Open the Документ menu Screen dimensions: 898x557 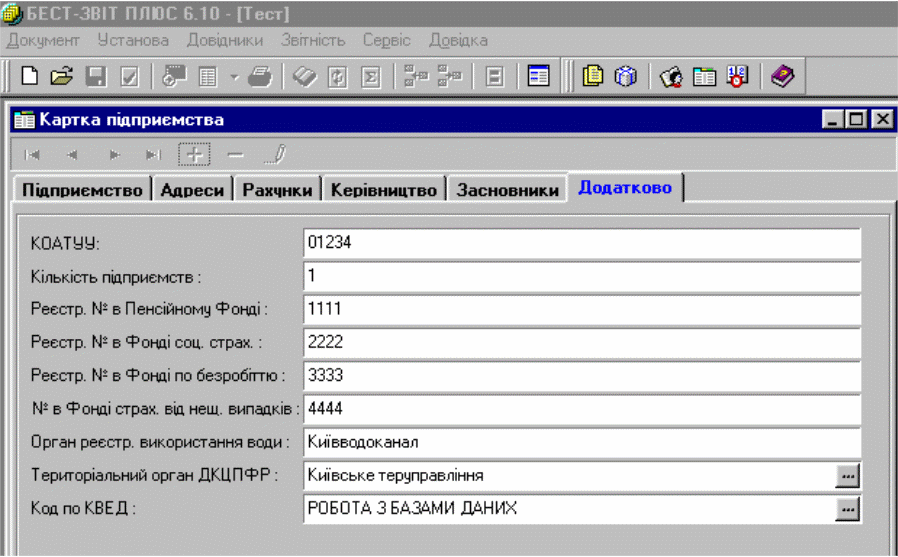(x=43, y=40)
